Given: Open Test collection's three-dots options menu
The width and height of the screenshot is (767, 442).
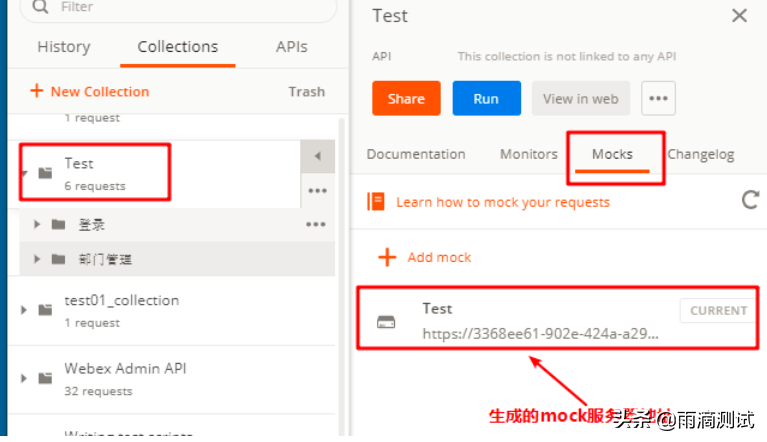Looking at the screenshot, I should point(317,190).
